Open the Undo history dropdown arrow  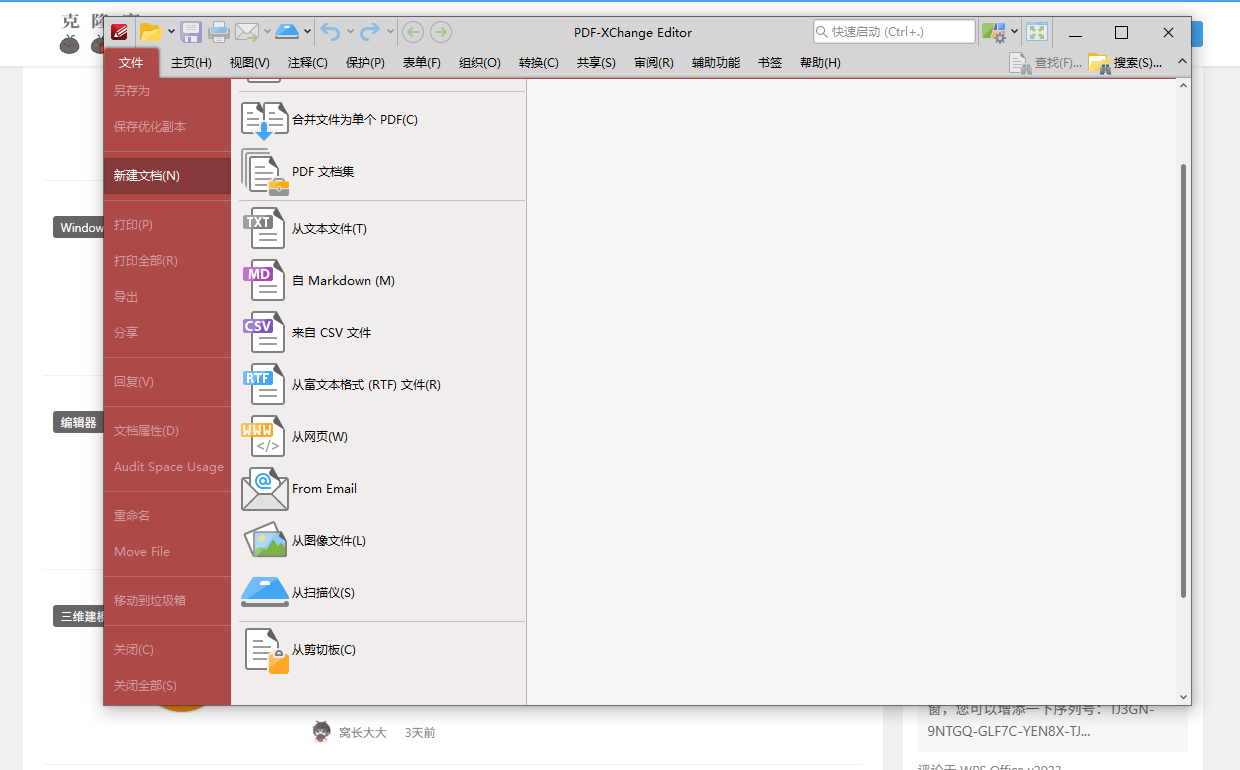[x=350, y=32]
